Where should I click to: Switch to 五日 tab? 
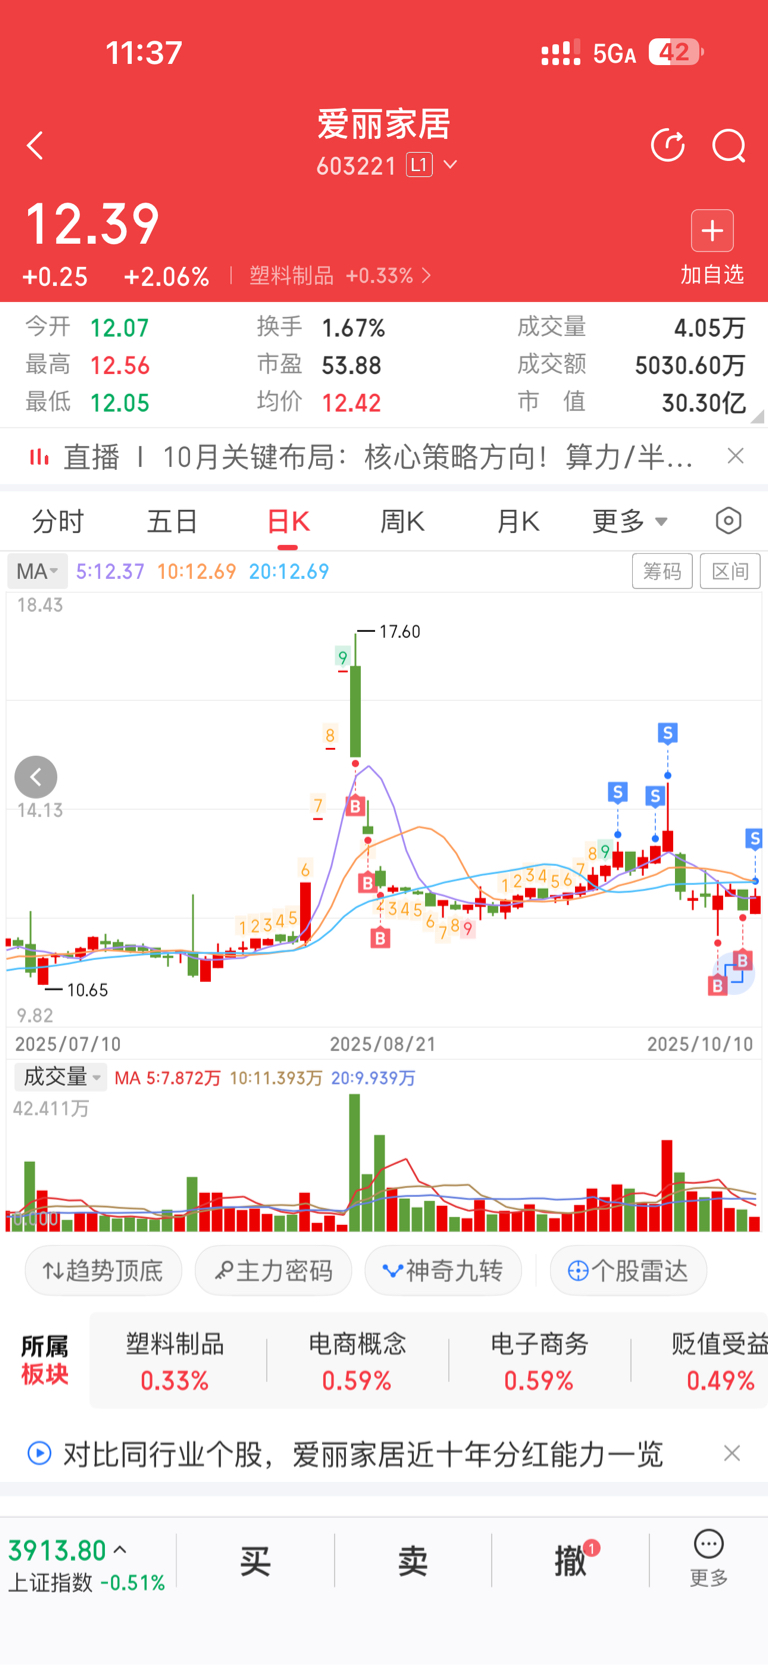[x=173, y=521]
